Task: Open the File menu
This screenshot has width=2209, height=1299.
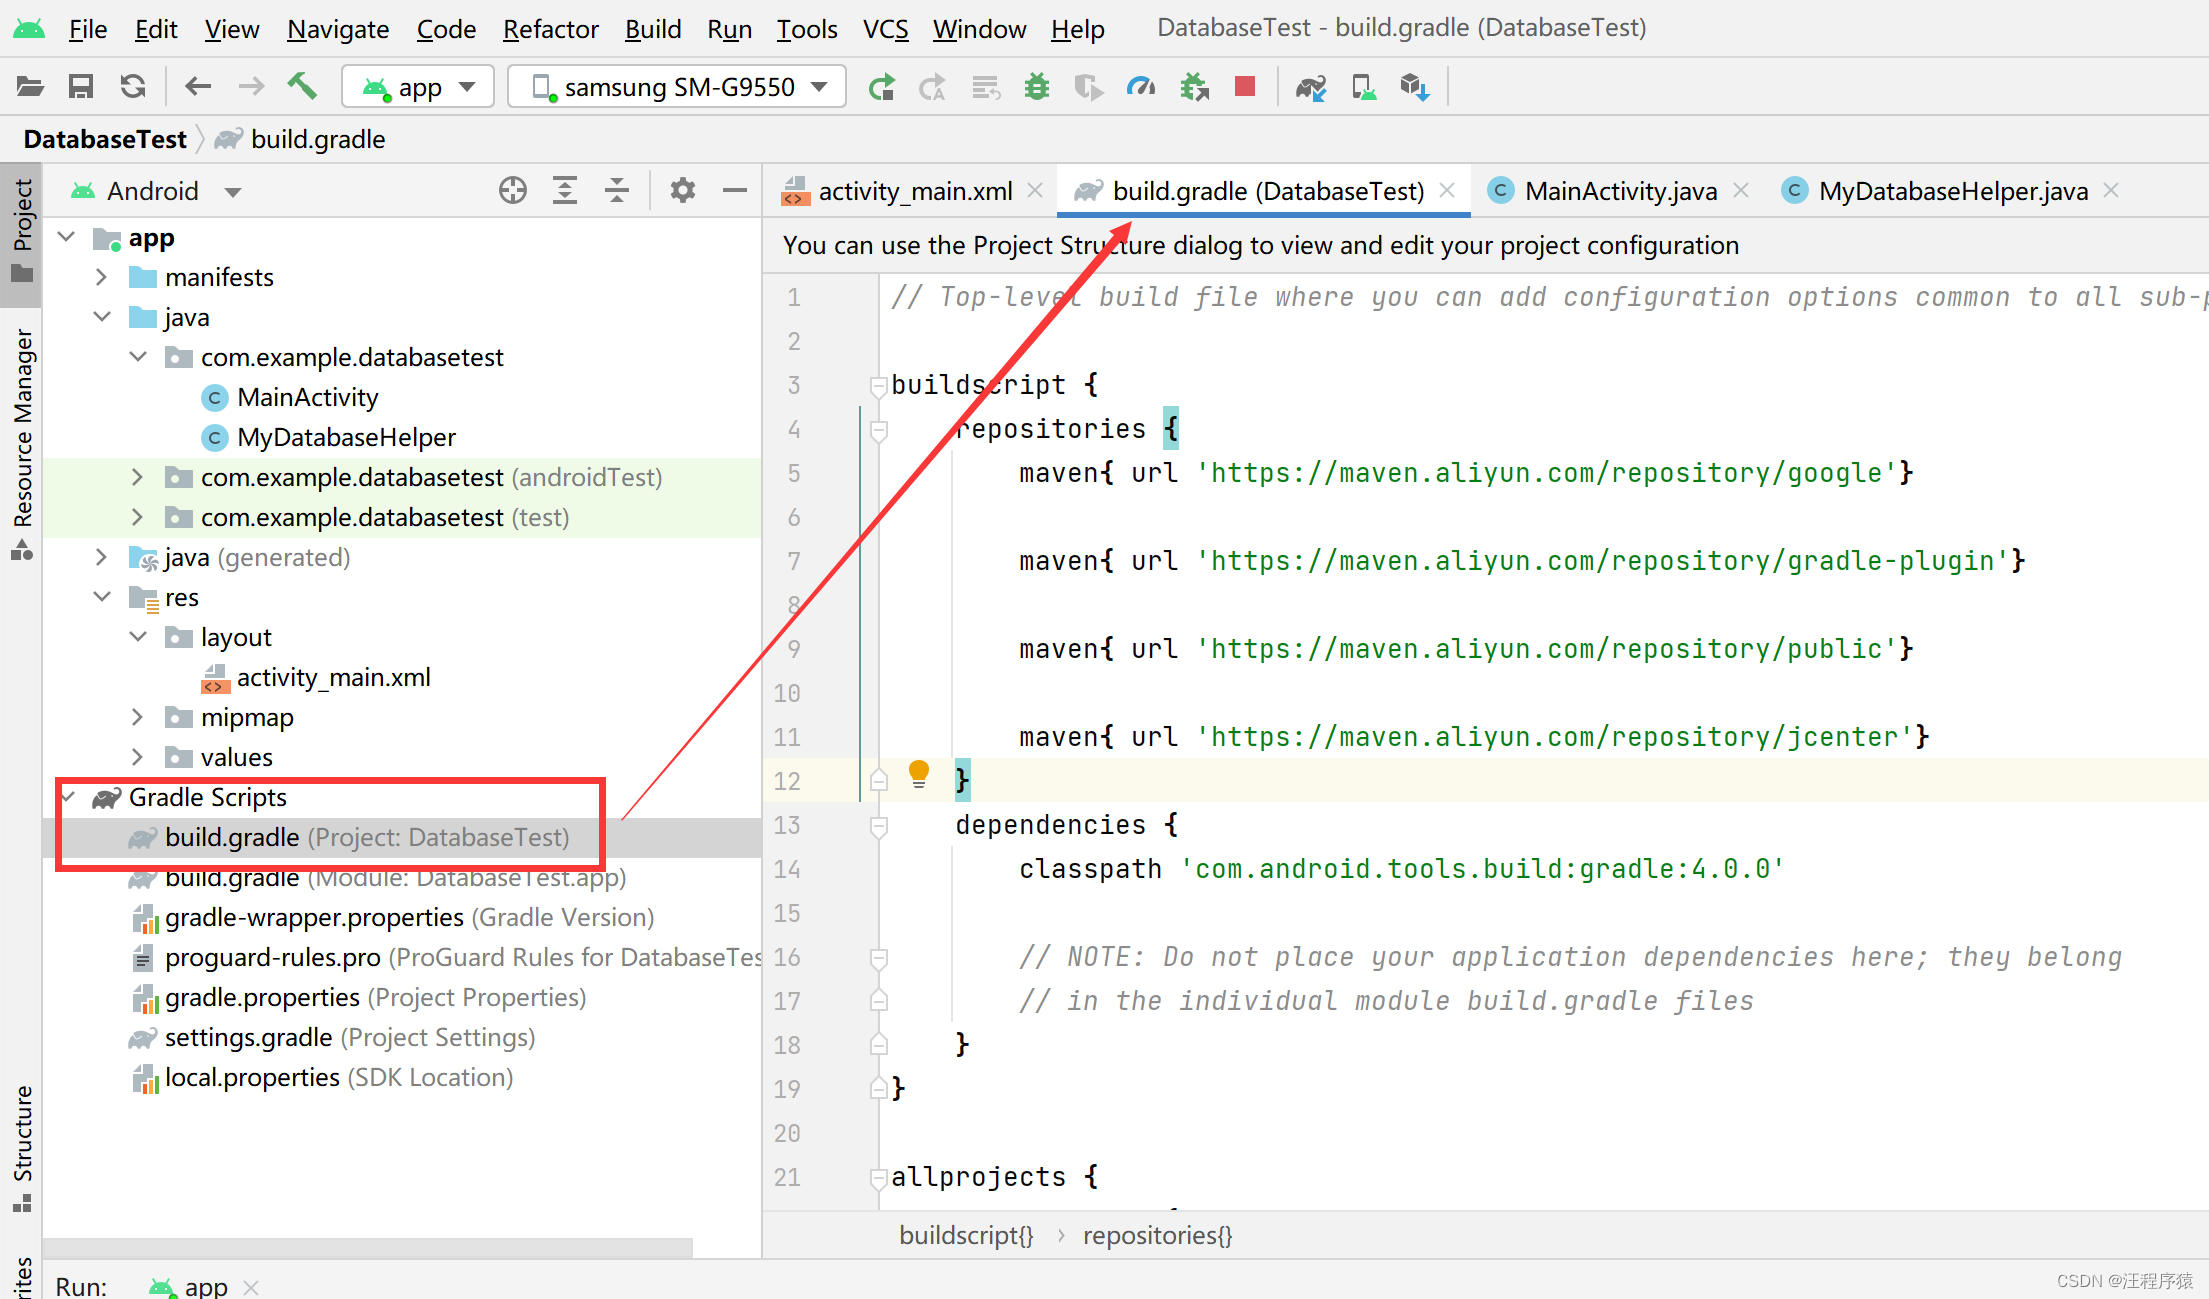Action: 88,29
